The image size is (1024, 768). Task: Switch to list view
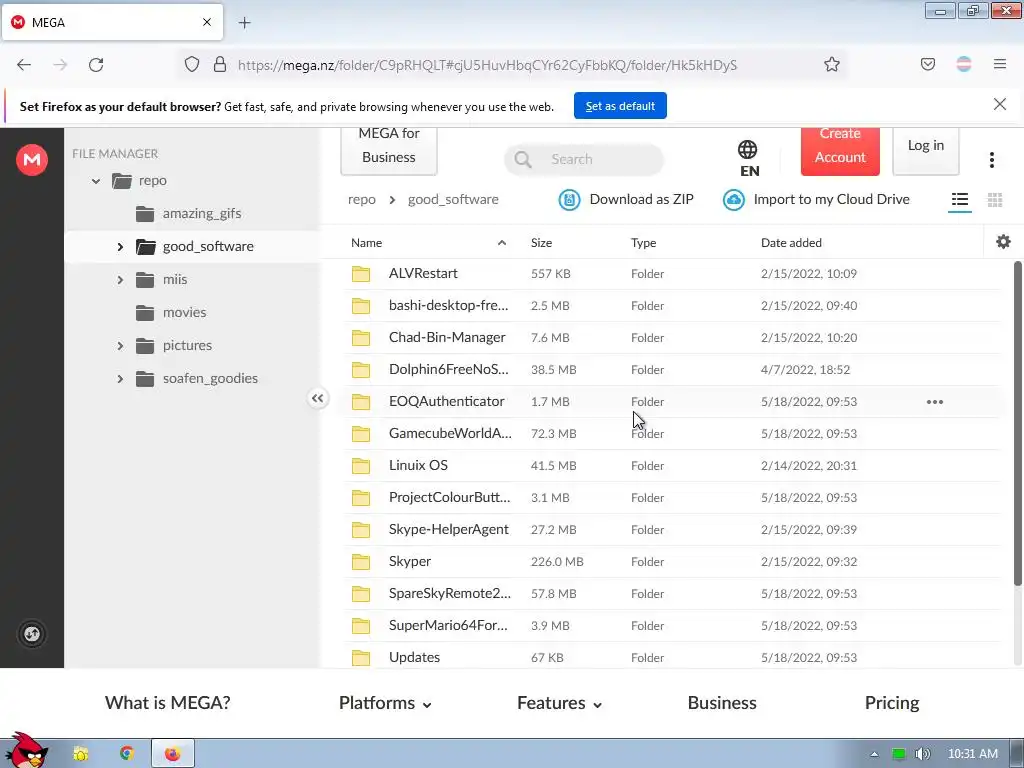959,200
